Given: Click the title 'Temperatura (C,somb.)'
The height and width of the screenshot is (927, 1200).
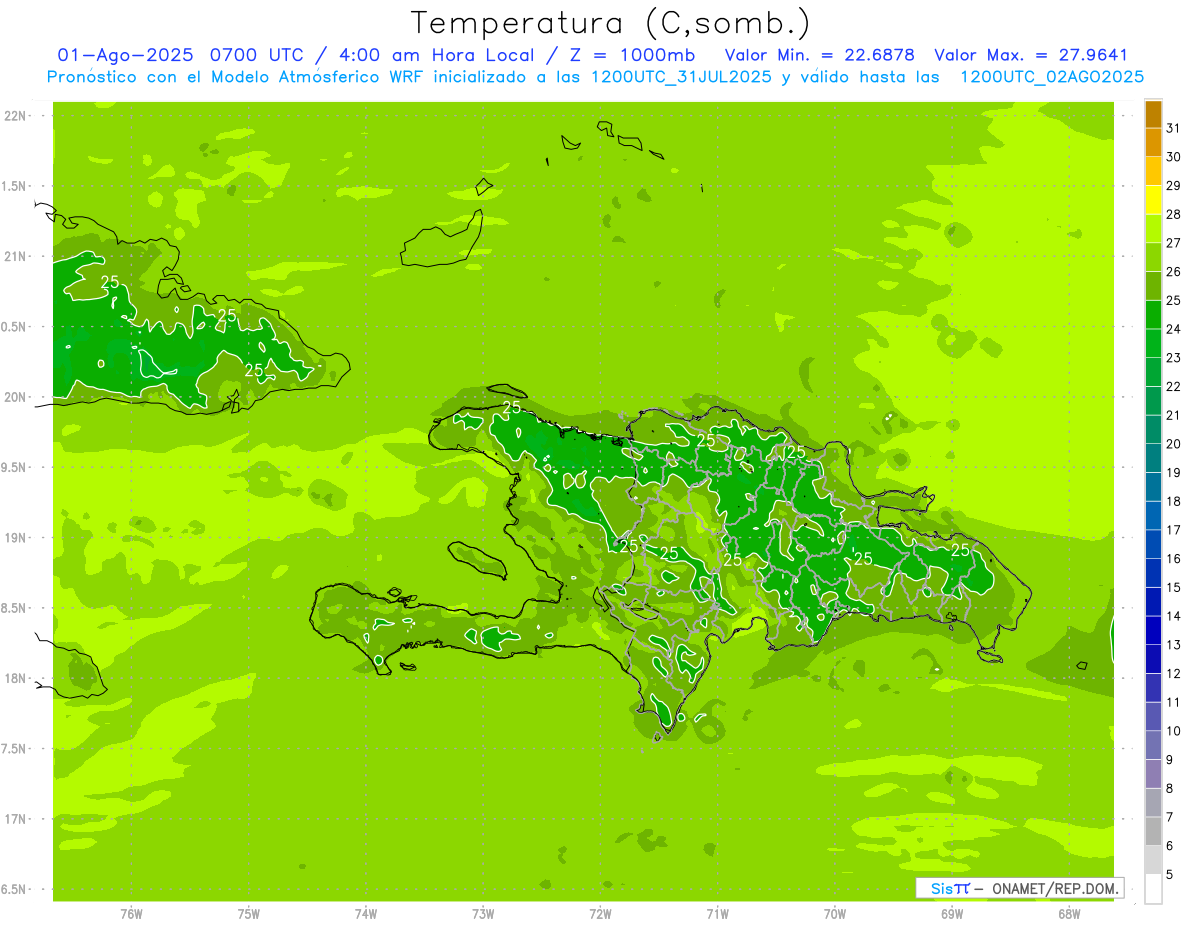Looking at the screenshot, I should (611, 23).
